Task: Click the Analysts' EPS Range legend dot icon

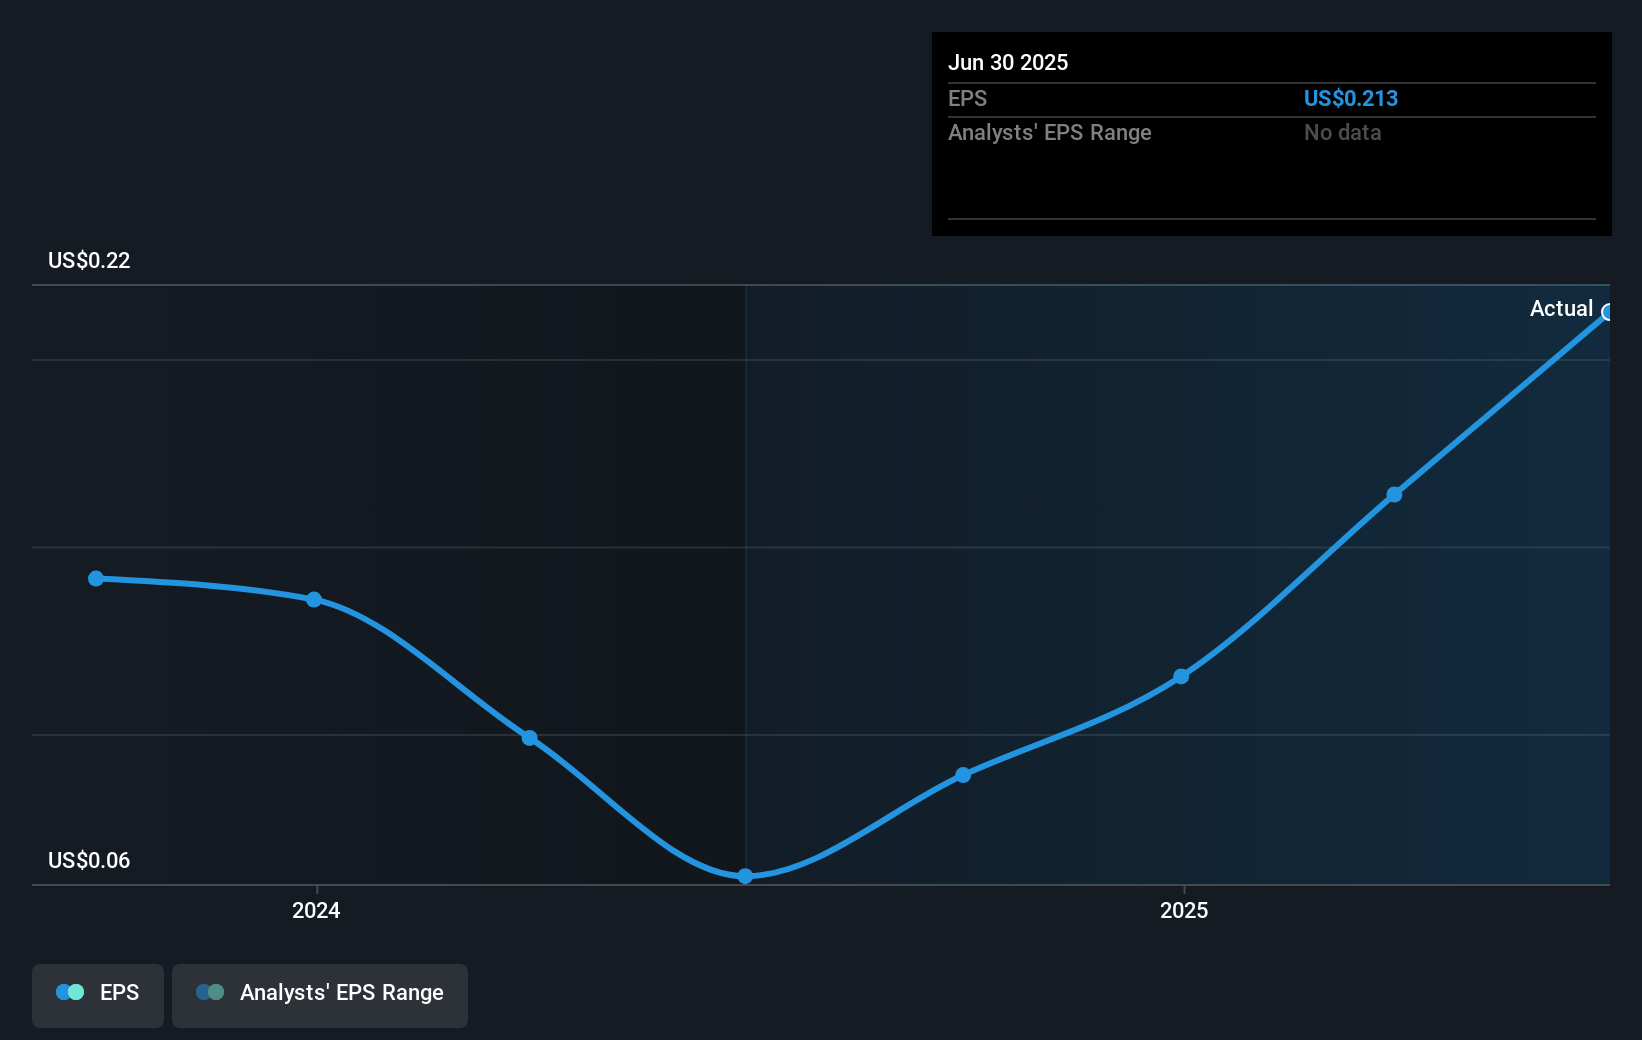Action: 211,992
